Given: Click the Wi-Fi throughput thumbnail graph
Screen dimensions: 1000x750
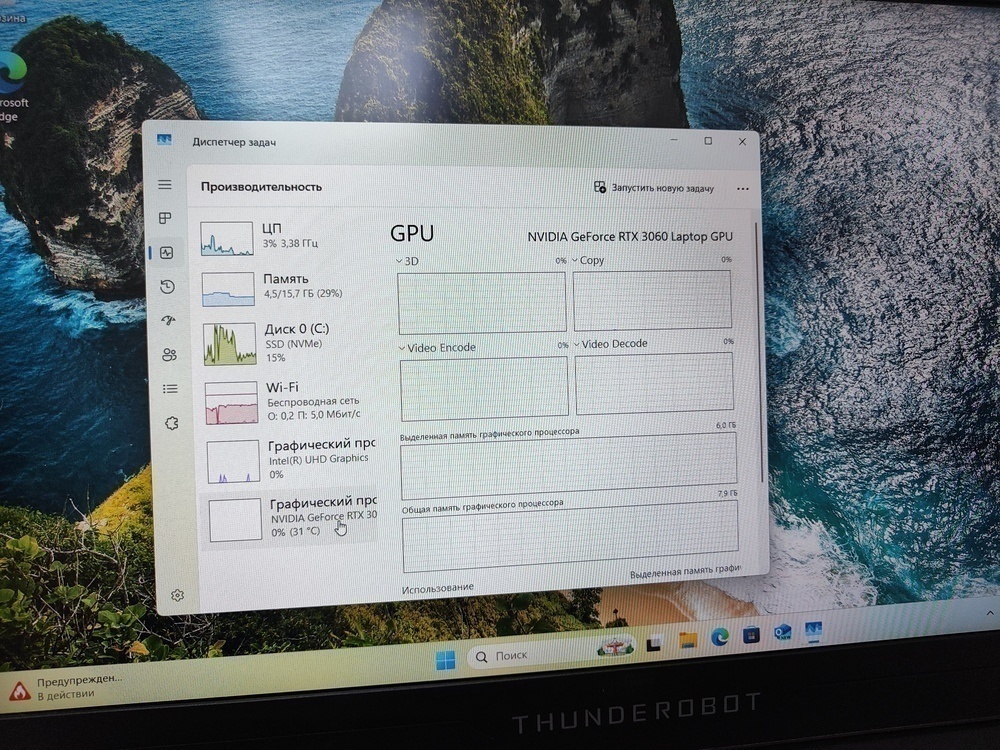Looking at the screenshot, I should 232,403.
